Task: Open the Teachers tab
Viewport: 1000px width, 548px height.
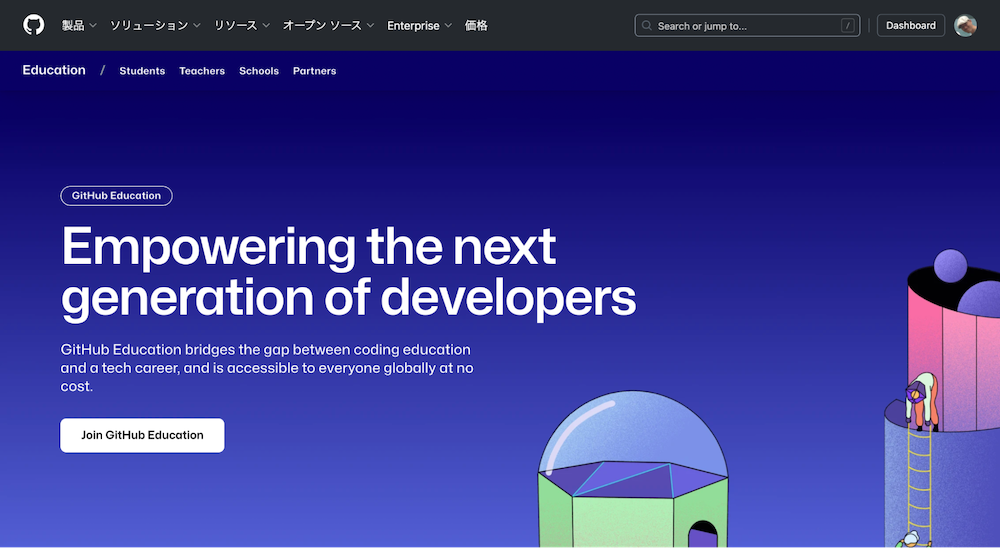Action: (202, 71)
